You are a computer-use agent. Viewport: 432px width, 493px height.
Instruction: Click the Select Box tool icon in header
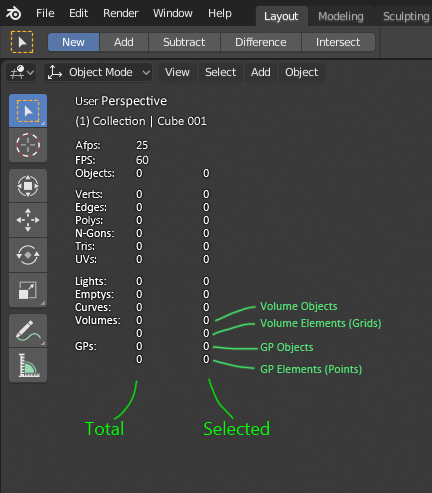pos(22,42)
